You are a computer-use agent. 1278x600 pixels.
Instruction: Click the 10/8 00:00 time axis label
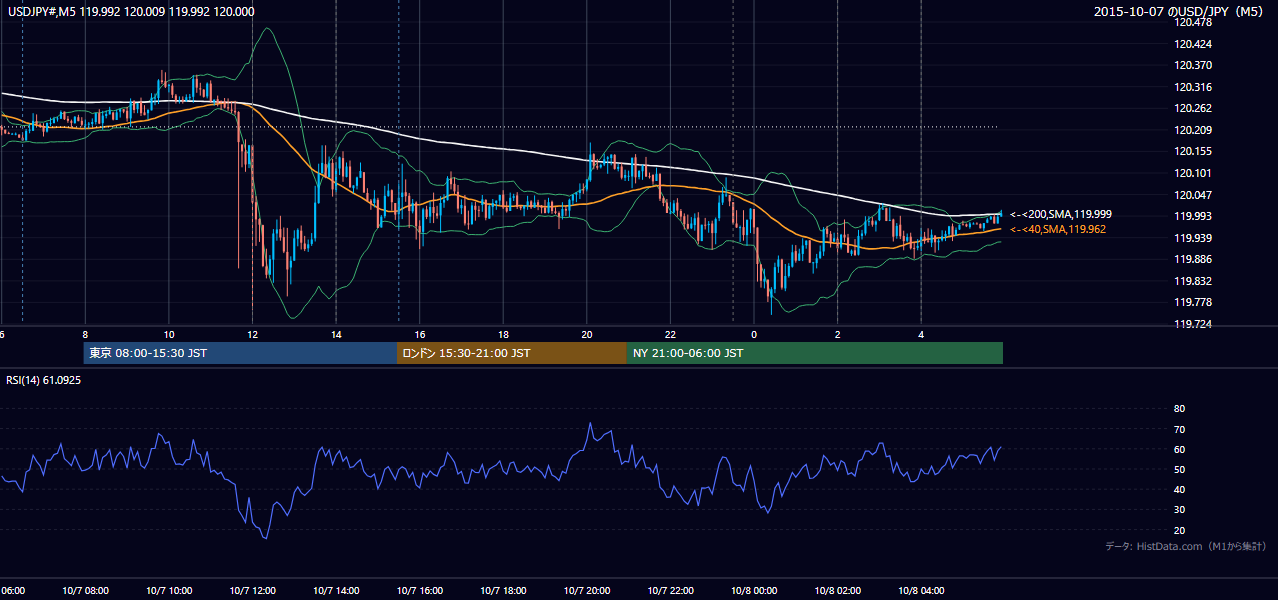(x=754, y=591)
